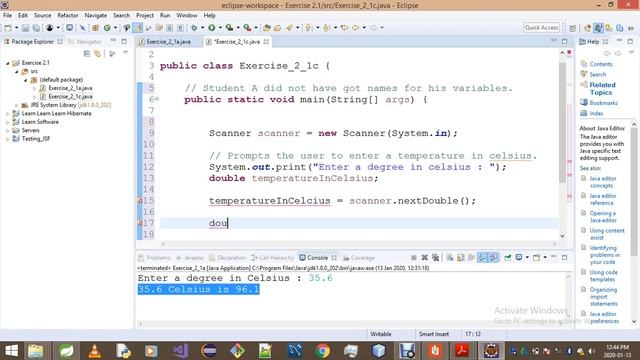Click the Related Topics link in Help
640x360 pixels.
coord(602,89)
